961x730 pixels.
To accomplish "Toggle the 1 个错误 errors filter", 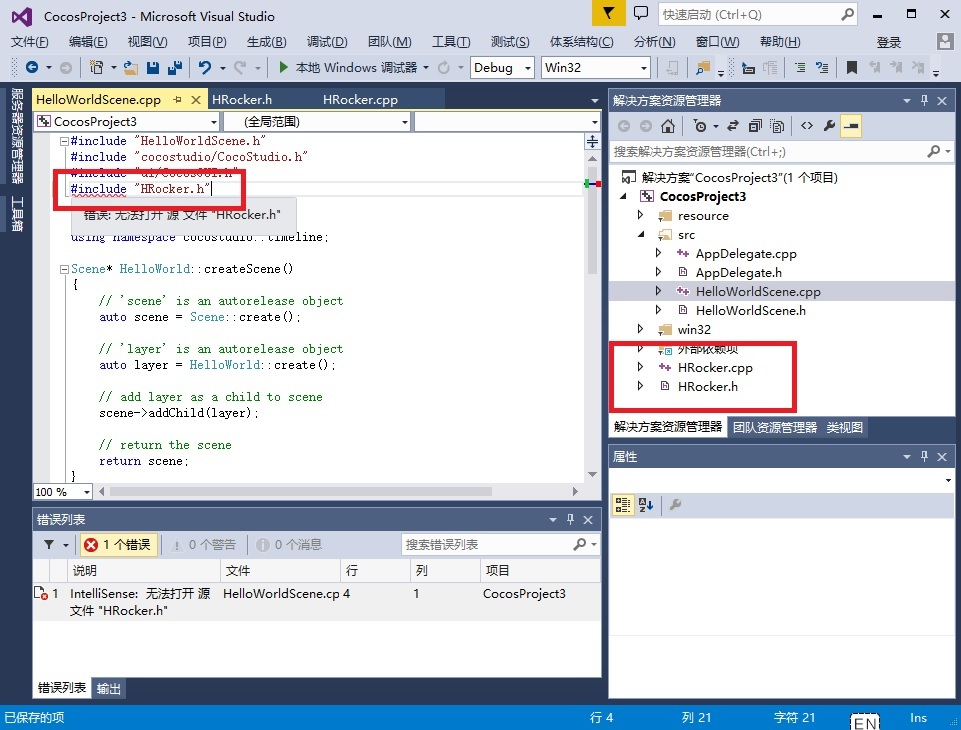I will pyautogui.click(x=119, y=545).
